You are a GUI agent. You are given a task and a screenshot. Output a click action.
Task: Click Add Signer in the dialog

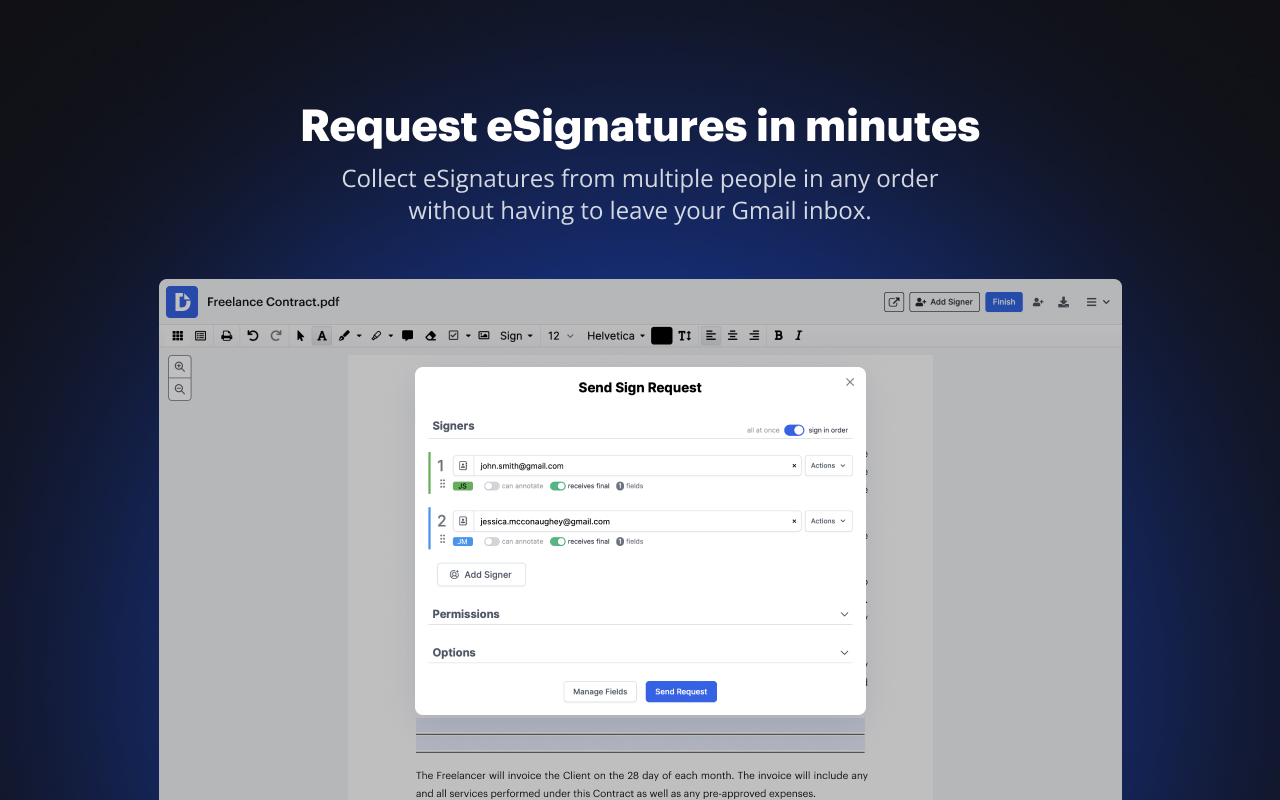point(481,575)
